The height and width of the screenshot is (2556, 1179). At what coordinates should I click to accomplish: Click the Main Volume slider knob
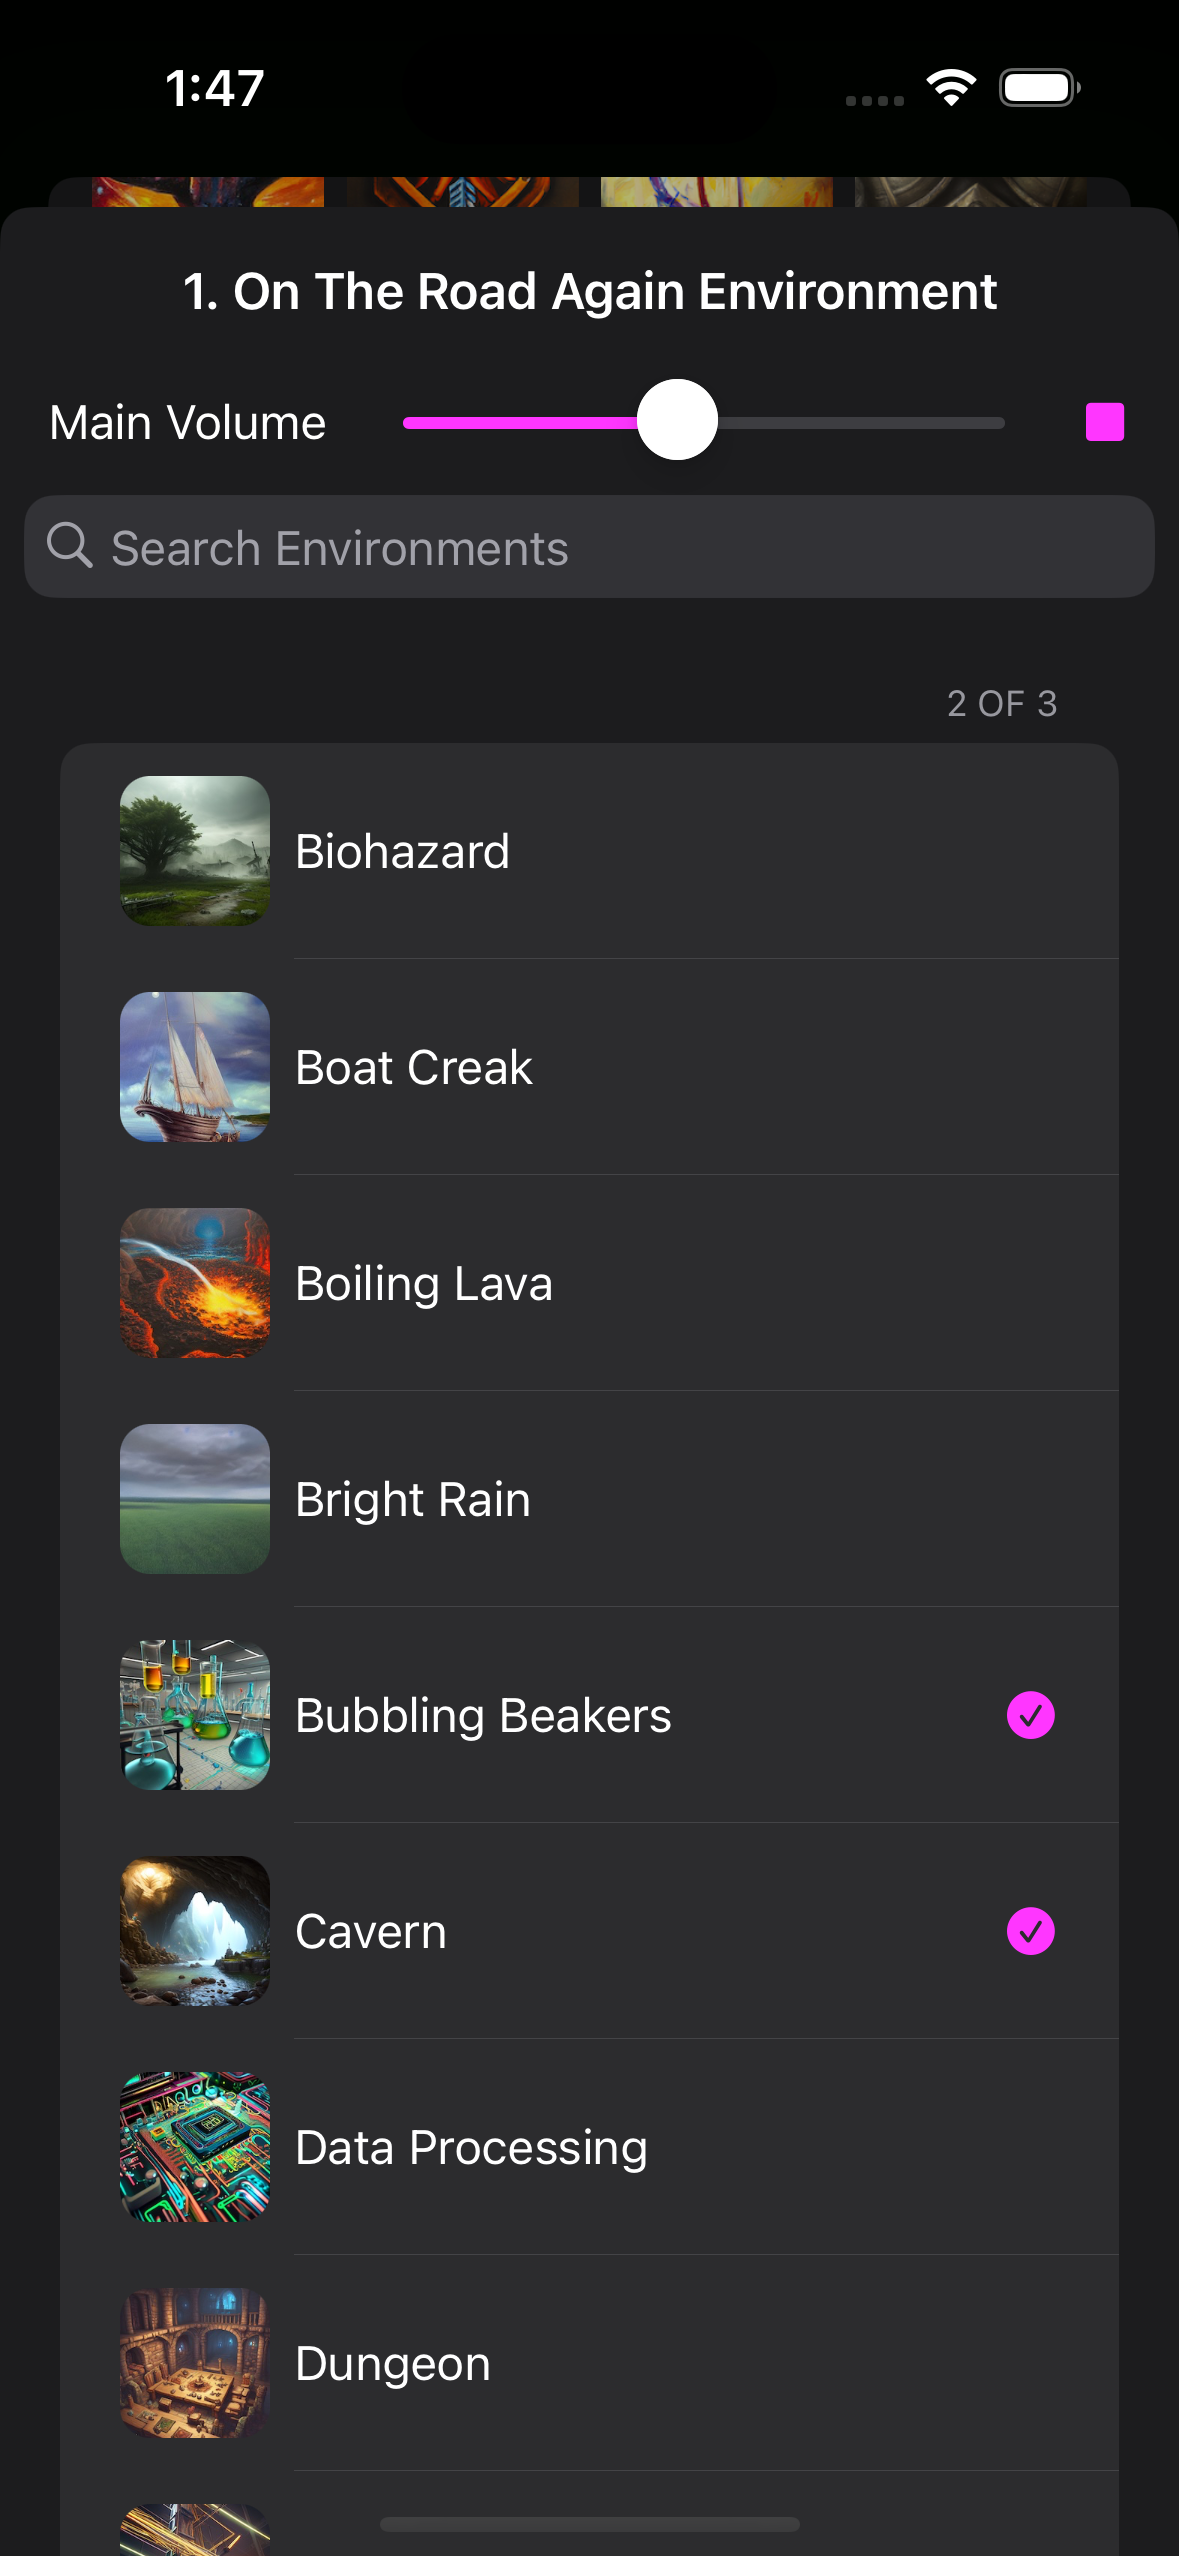click(x=677, y=420)
